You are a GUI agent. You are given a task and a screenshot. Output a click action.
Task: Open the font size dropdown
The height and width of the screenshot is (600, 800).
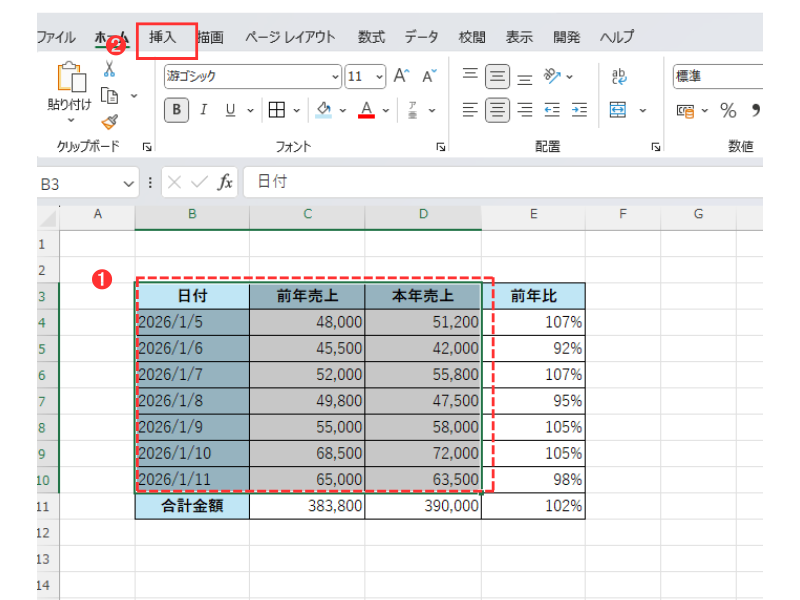pos(379,77)
